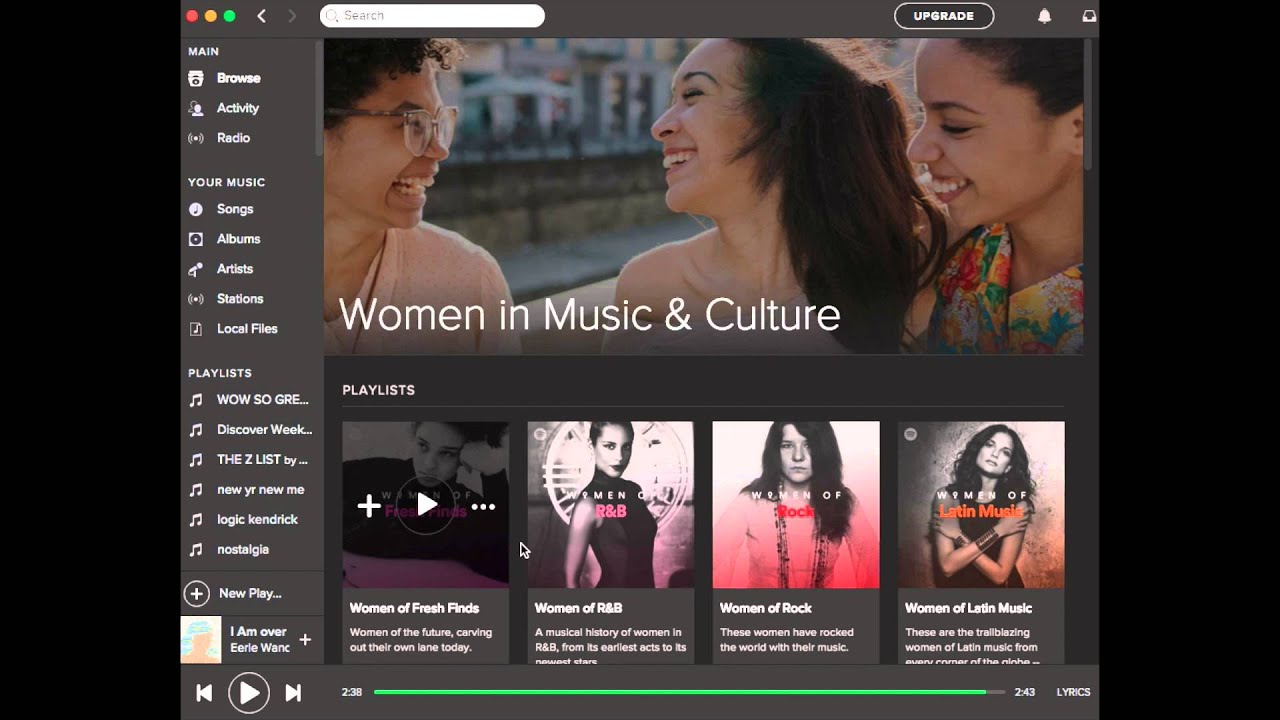
Task: Click the now playing album art thumbnail
Action: pos(200,640)
